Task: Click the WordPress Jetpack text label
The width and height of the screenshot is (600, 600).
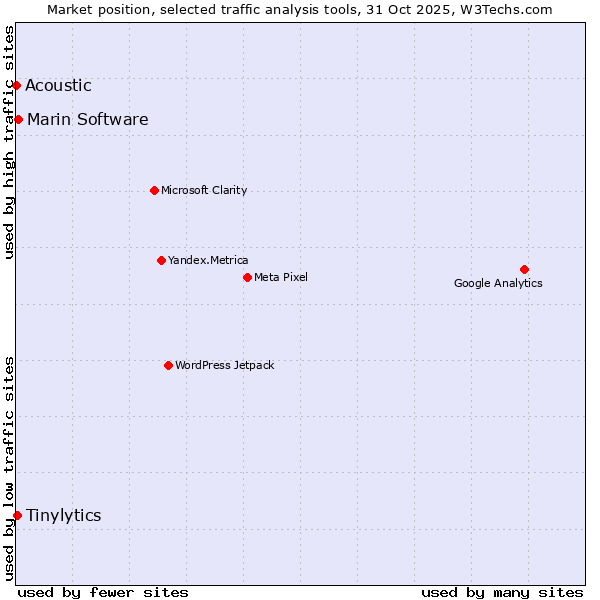Action: click(x=224, y=365)
